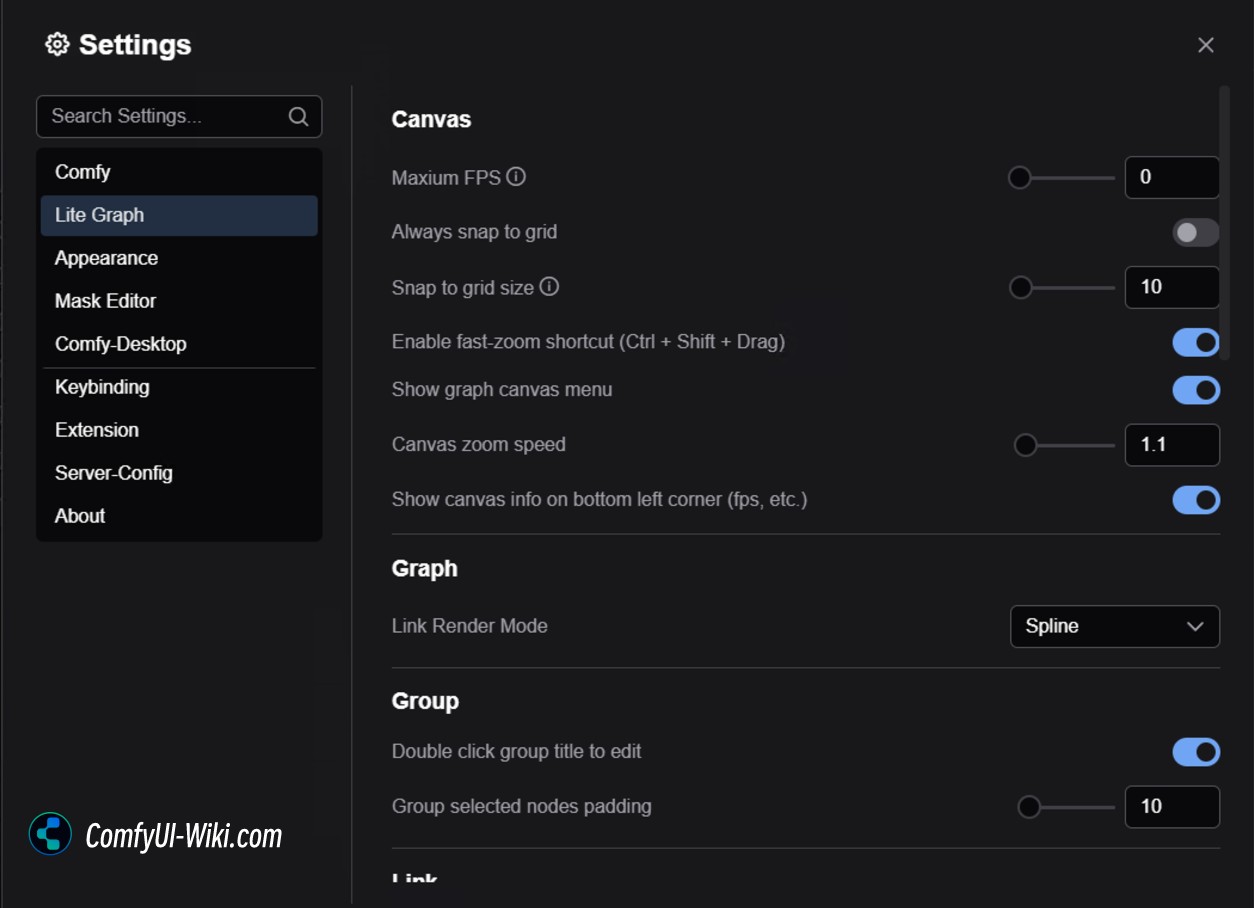Screen dimensions: 1254x908
Task: Click the Group section heading
Action: point(425,701)
